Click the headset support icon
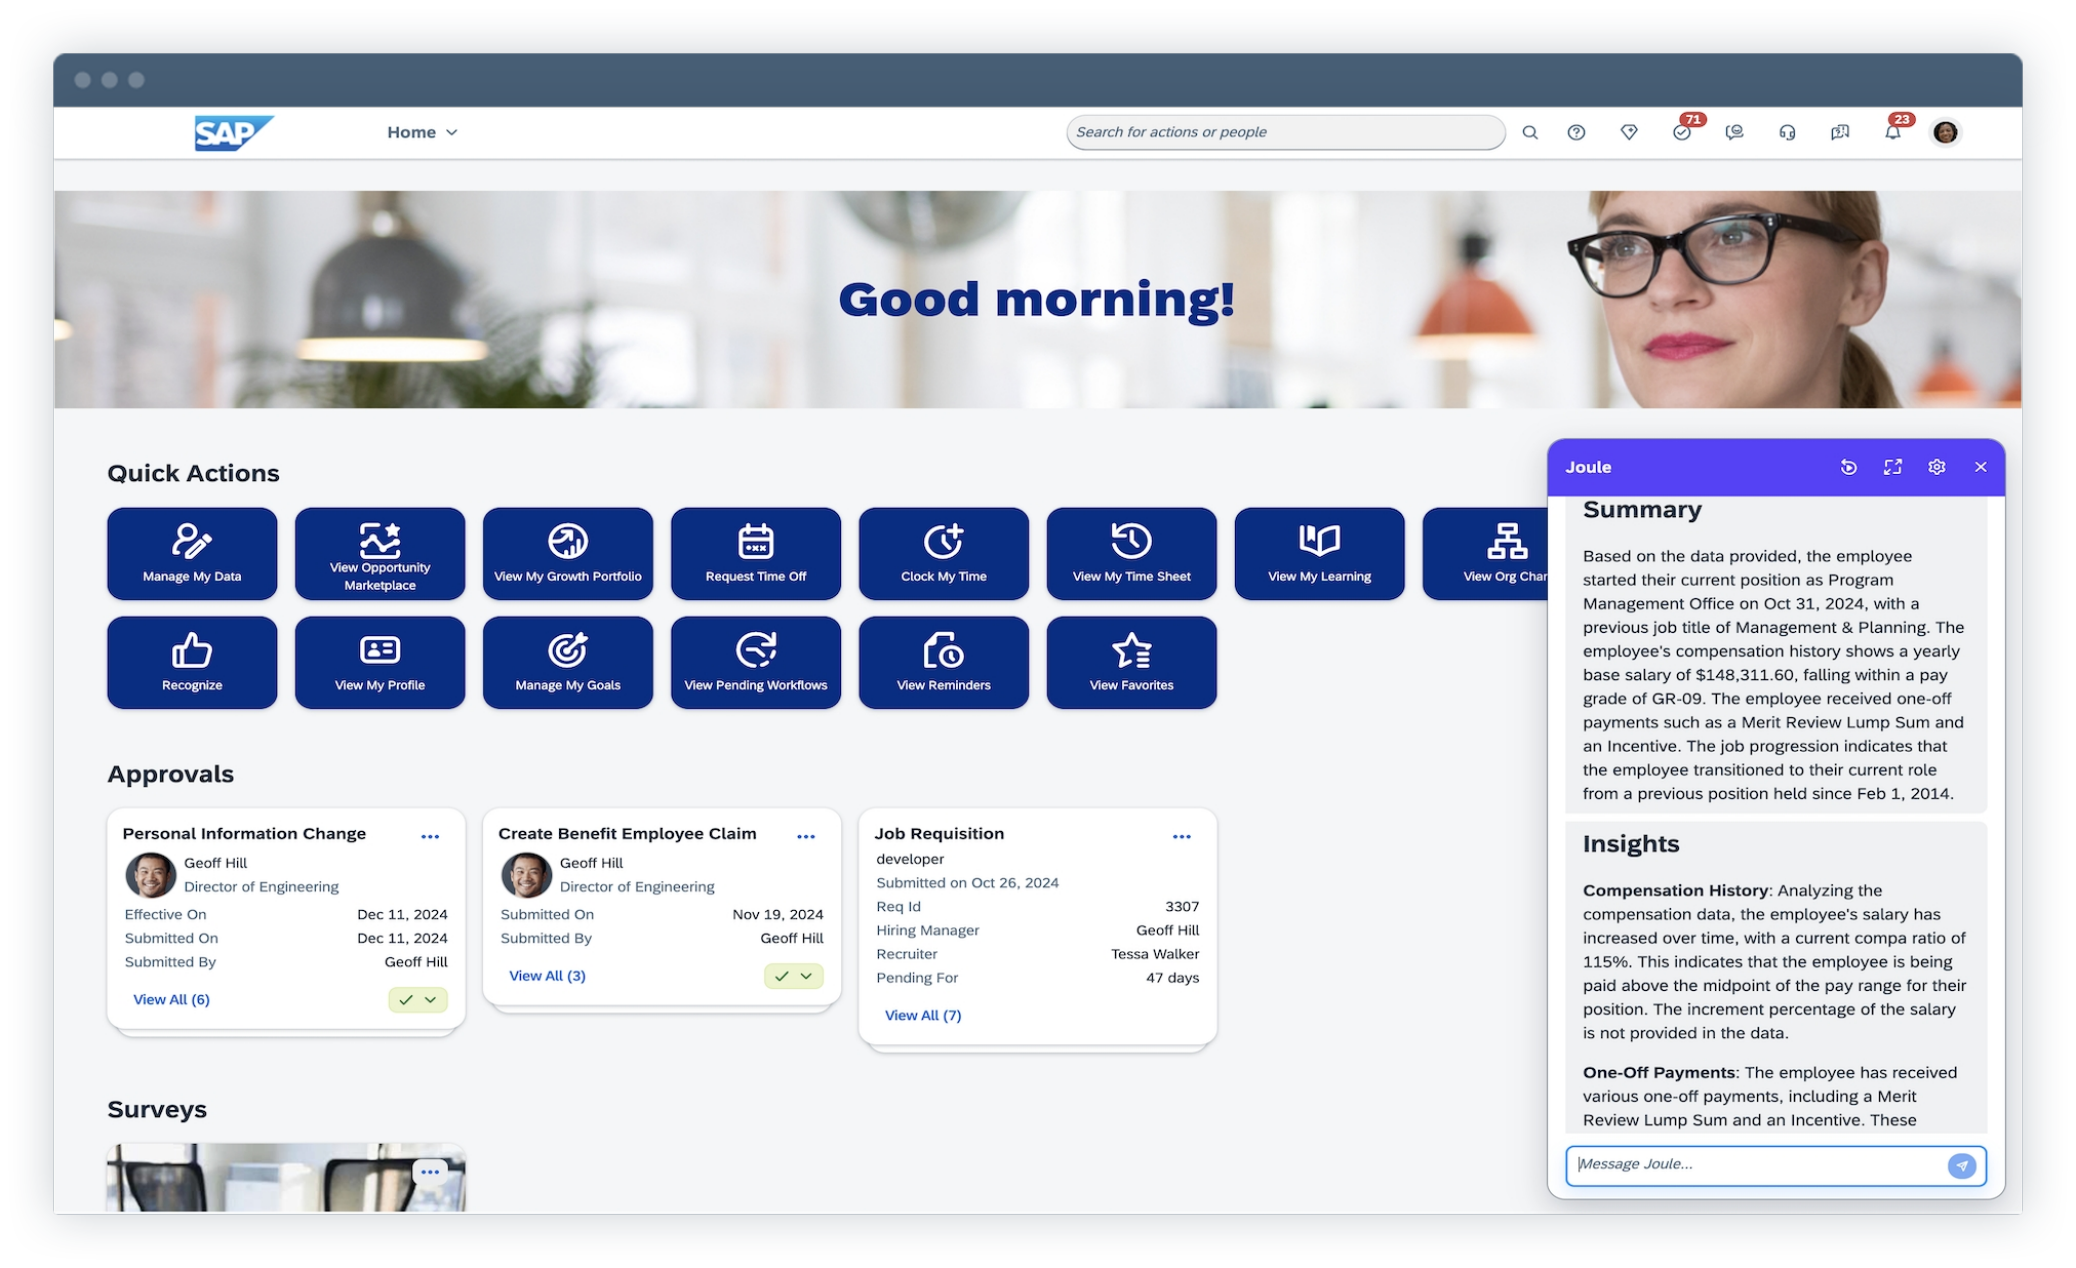The width and height of the screenshot is (2076, 1268). (x=1787, y=132)
